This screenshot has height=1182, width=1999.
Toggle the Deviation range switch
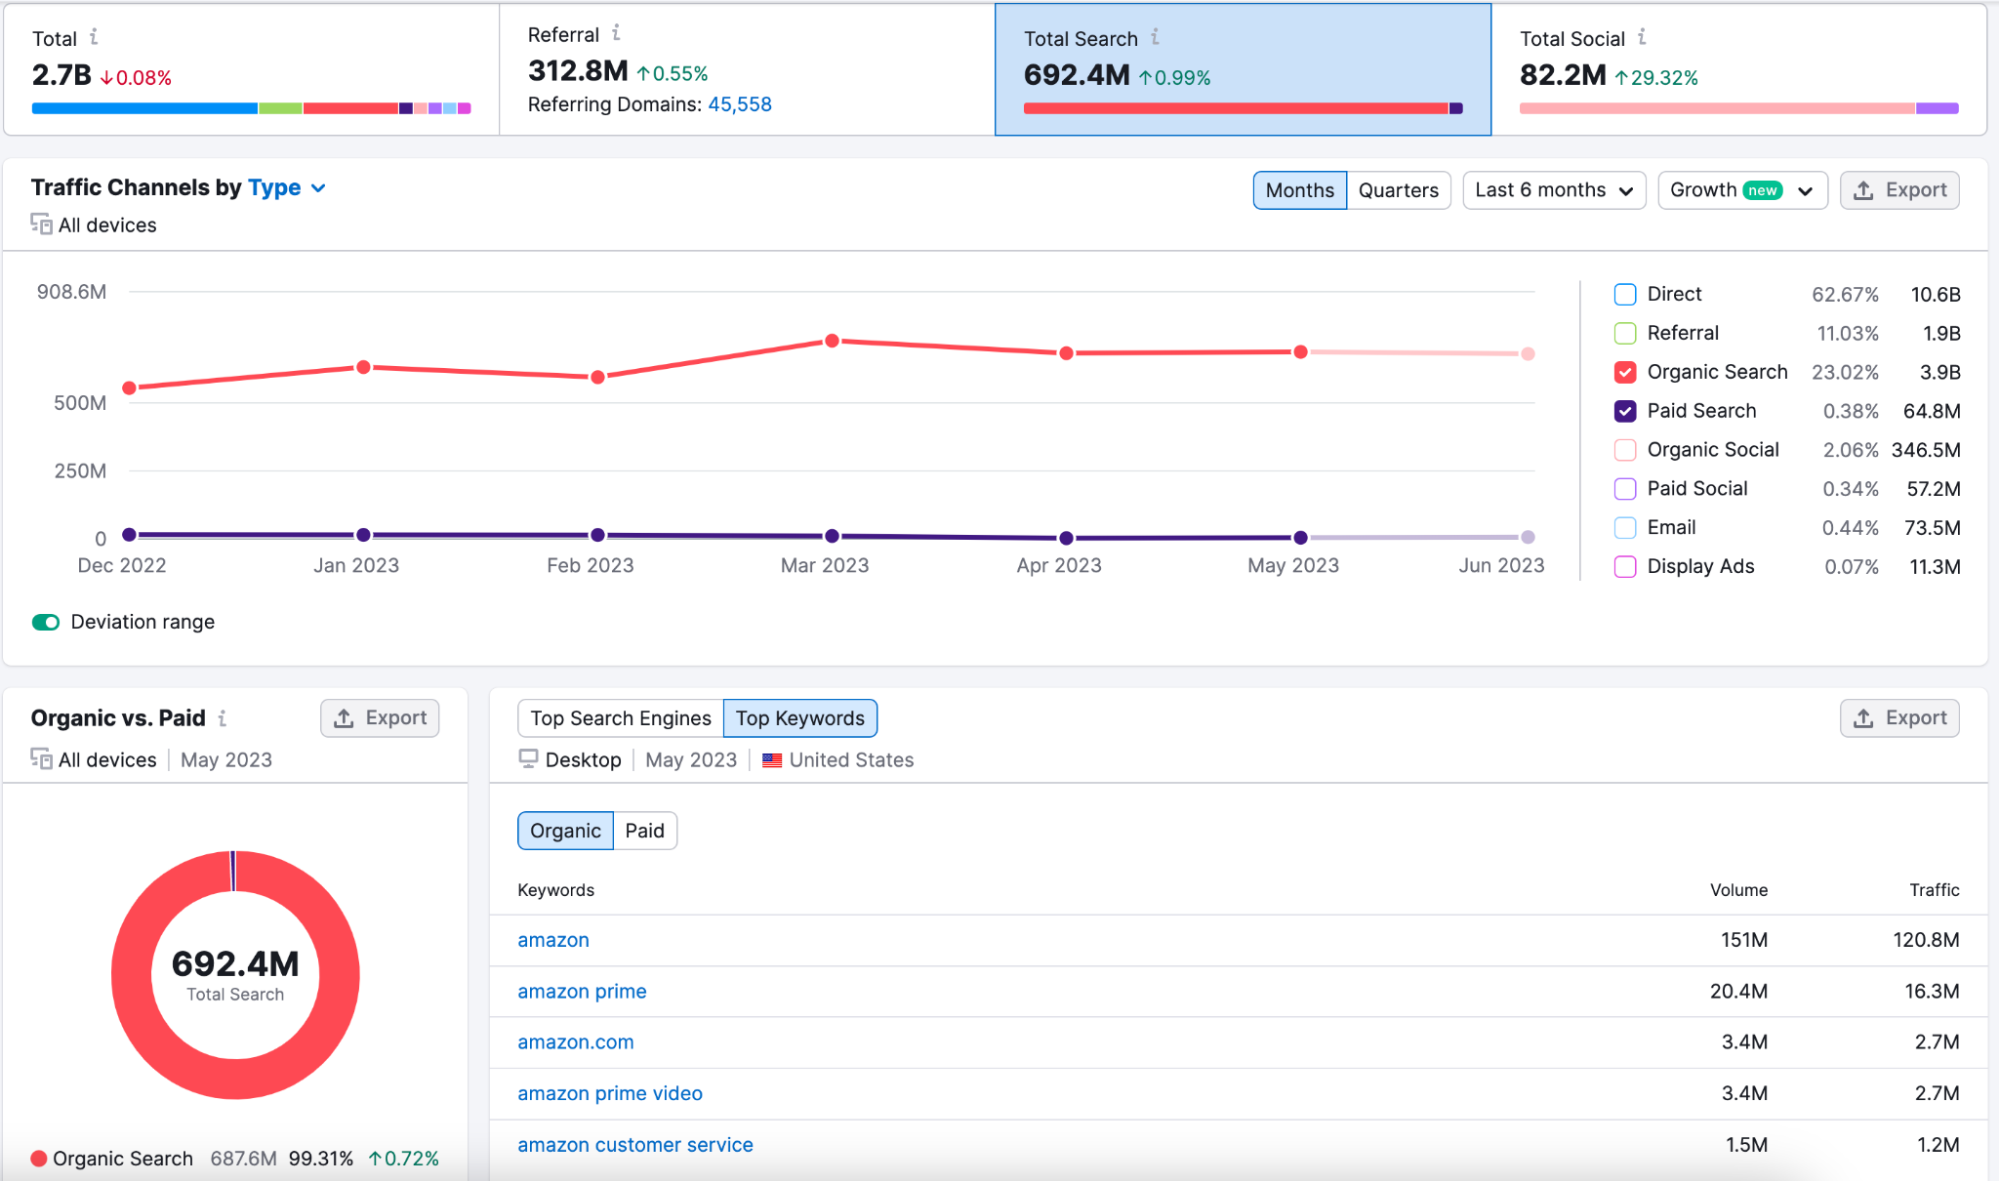(x=49, y=621)
